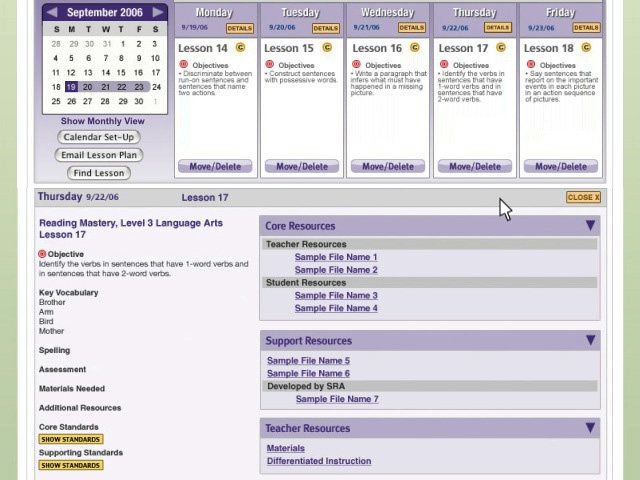640x480 pixels.
Task: Click Email Lesson Plan button
Action: [98, 155]
